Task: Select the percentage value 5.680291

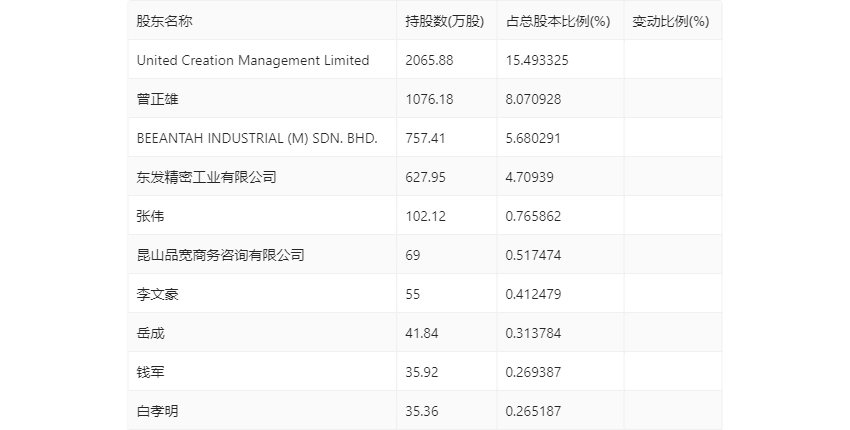Action: tap(533, 138)
